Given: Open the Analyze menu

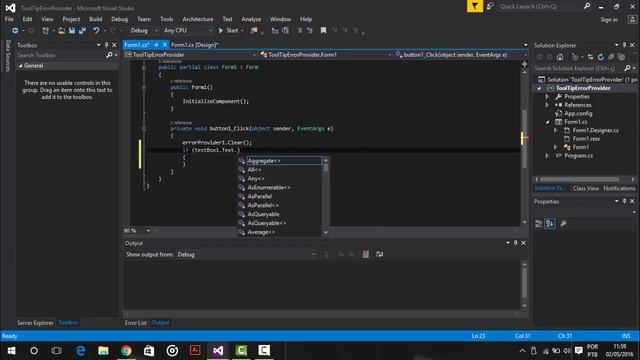Looking at the screenshot, I should pyautogui.click(x=251, y=19).
